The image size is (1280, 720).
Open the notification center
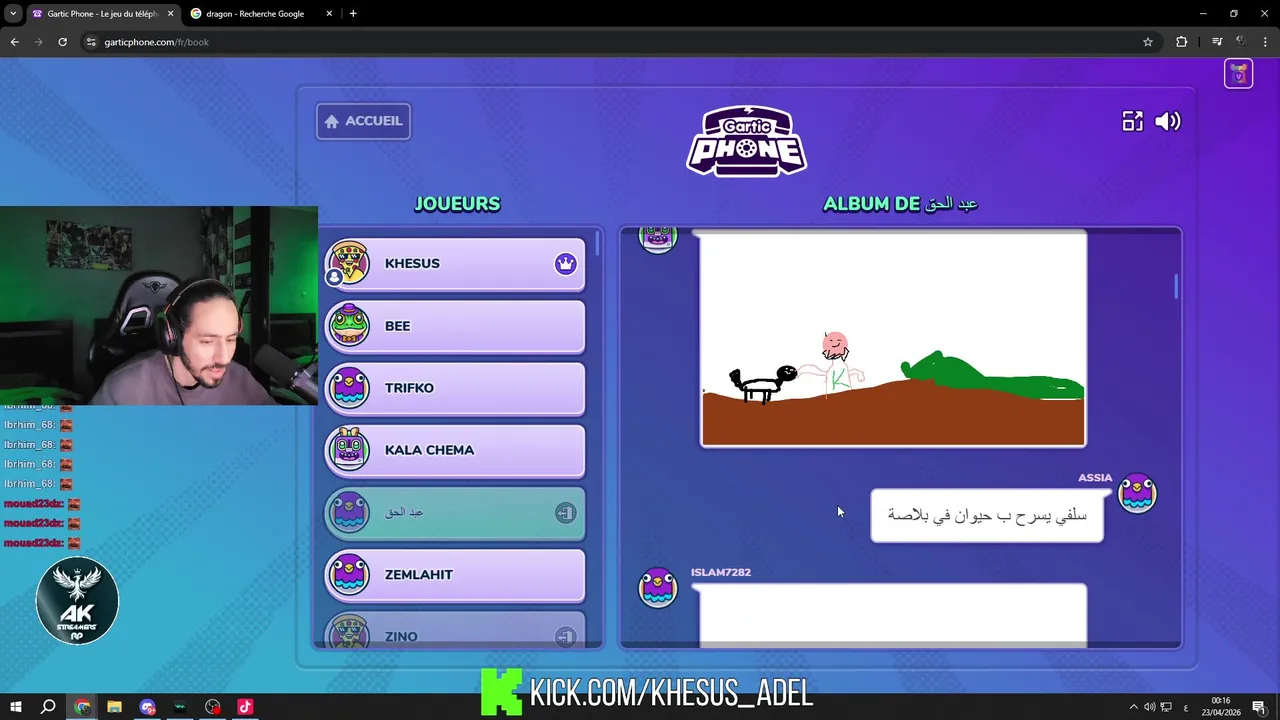point(1259,707)
